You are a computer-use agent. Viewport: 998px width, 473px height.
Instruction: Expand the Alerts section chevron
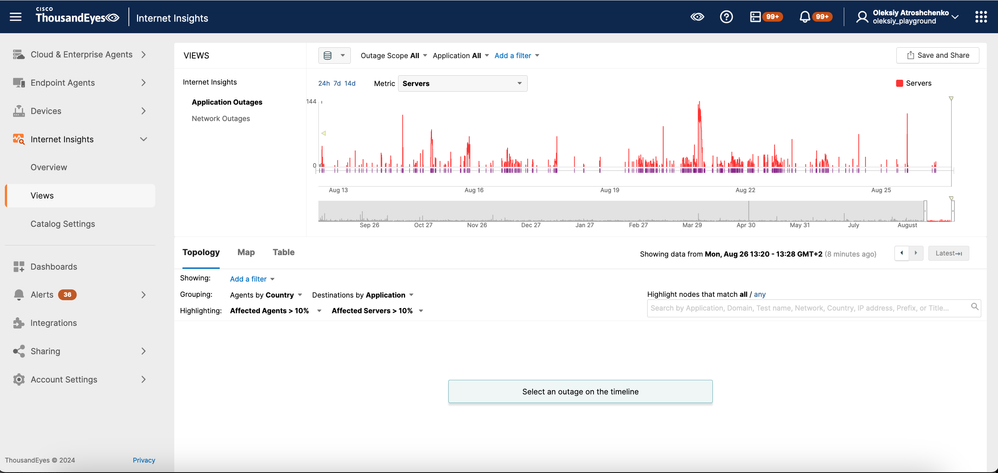[143, 295]
